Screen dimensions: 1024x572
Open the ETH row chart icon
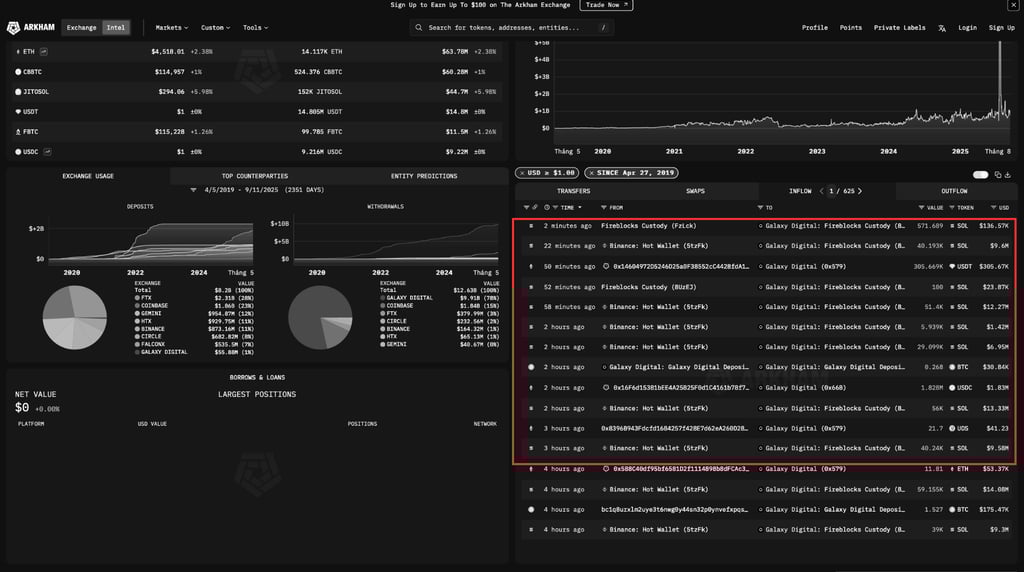tap(44, 52)
